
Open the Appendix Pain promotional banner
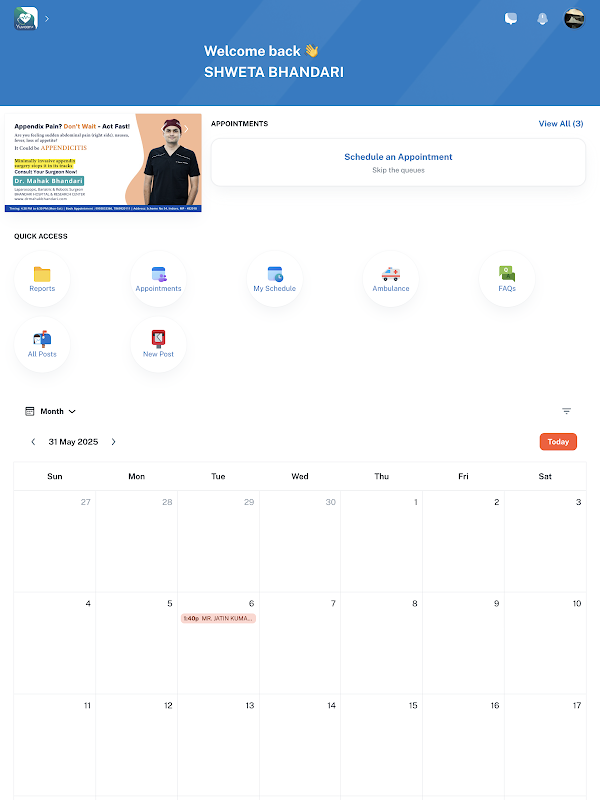(103, 163)
